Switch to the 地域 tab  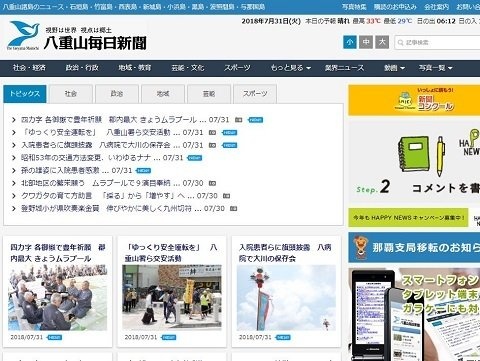(x=163, y=94)
